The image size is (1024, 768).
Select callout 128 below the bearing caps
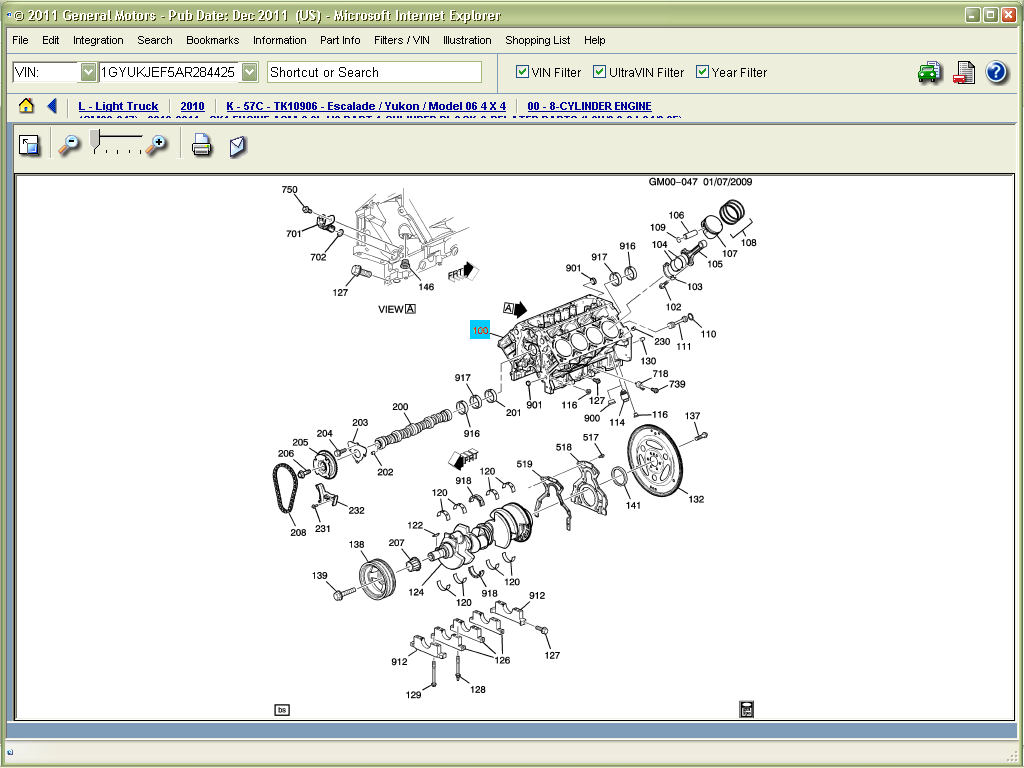478,689
